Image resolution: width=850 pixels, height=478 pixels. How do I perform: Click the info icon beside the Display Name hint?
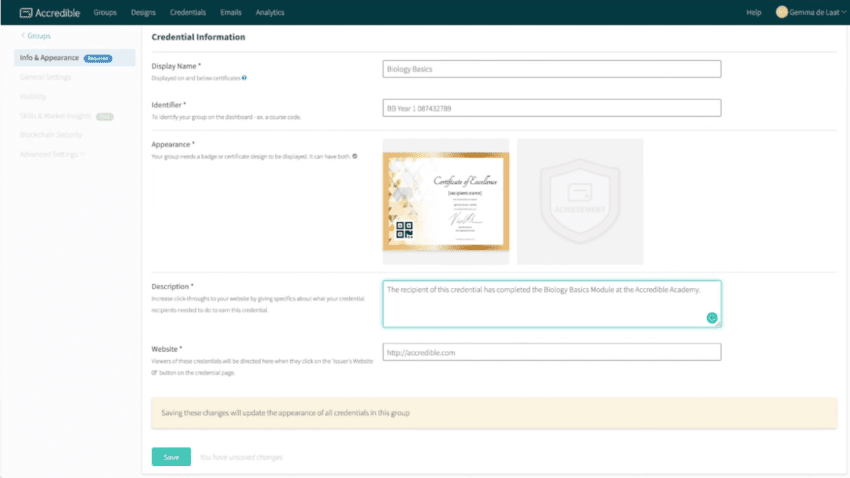244,78
